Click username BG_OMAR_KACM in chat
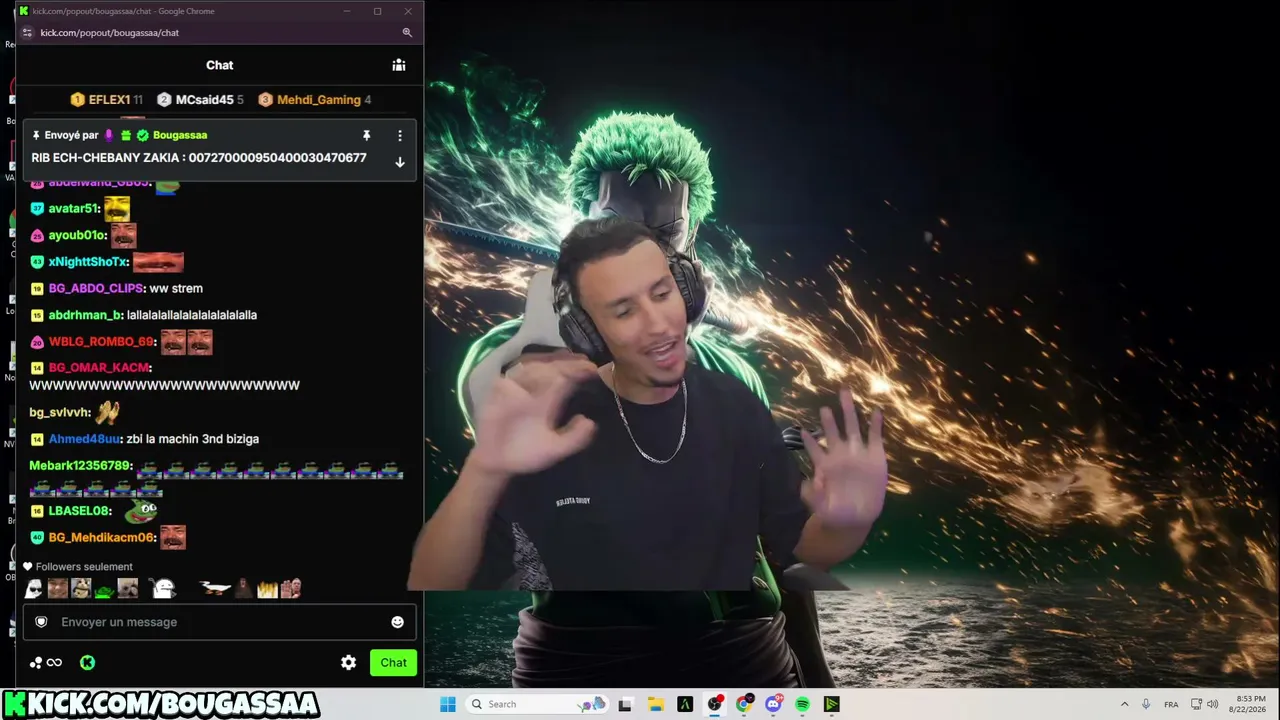 click(99, 368)
